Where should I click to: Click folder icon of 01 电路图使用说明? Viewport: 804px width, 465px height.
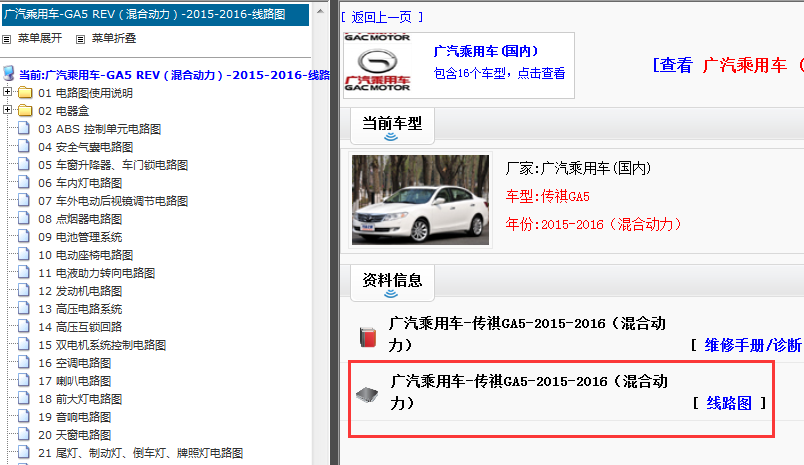pyautogui.click(x=25, y=93)
